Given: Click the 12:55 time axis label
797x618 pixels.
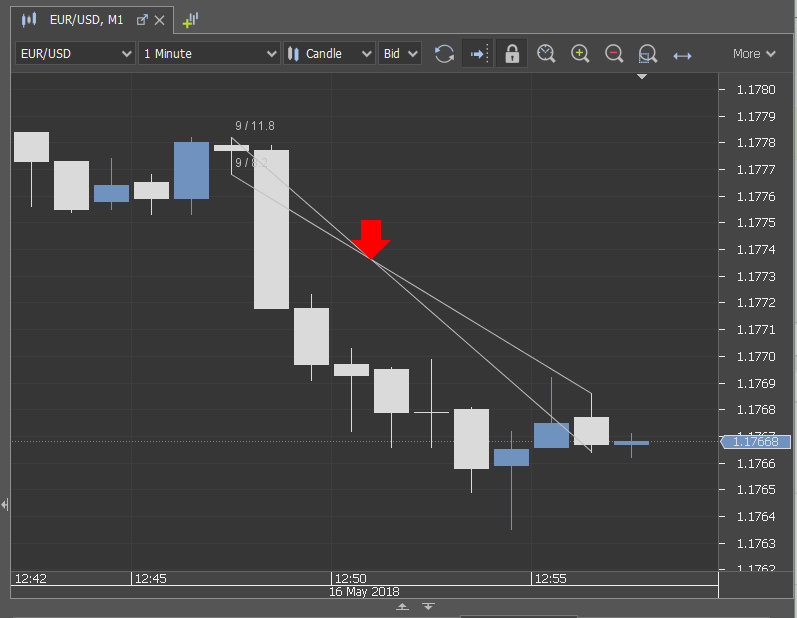Looking at the screenshot, I should click(550, 578).
